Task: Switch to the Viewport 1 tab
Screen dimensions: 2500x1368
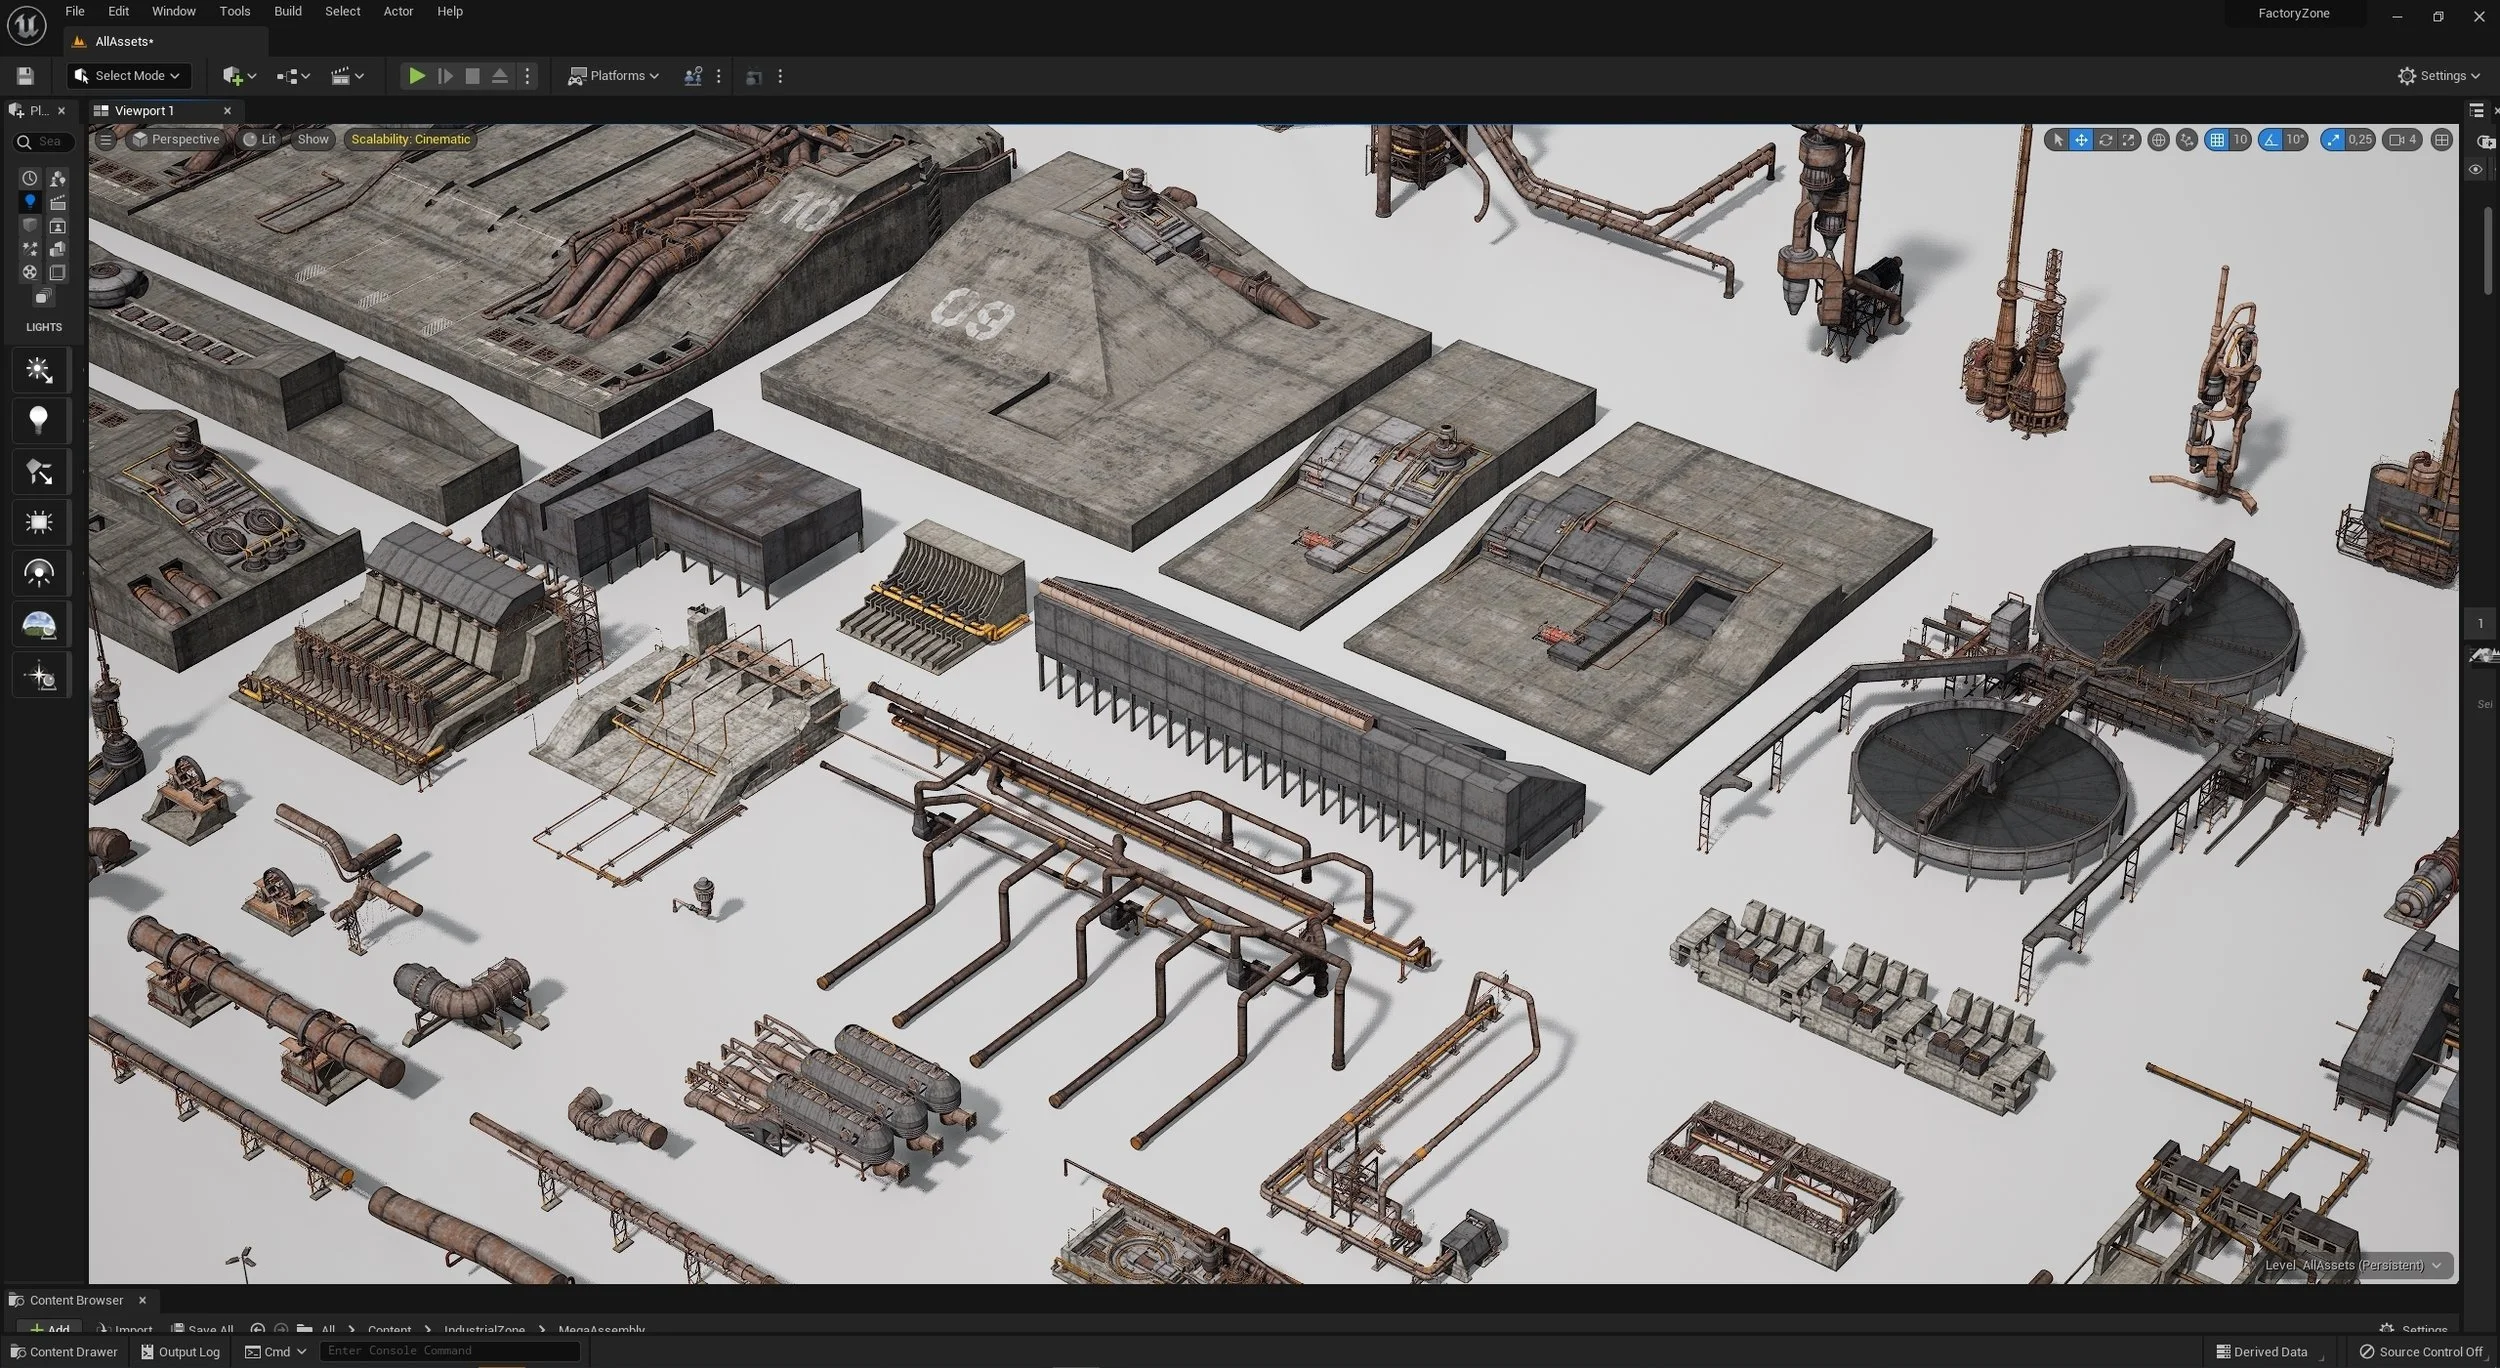Action: pos(144,111)
